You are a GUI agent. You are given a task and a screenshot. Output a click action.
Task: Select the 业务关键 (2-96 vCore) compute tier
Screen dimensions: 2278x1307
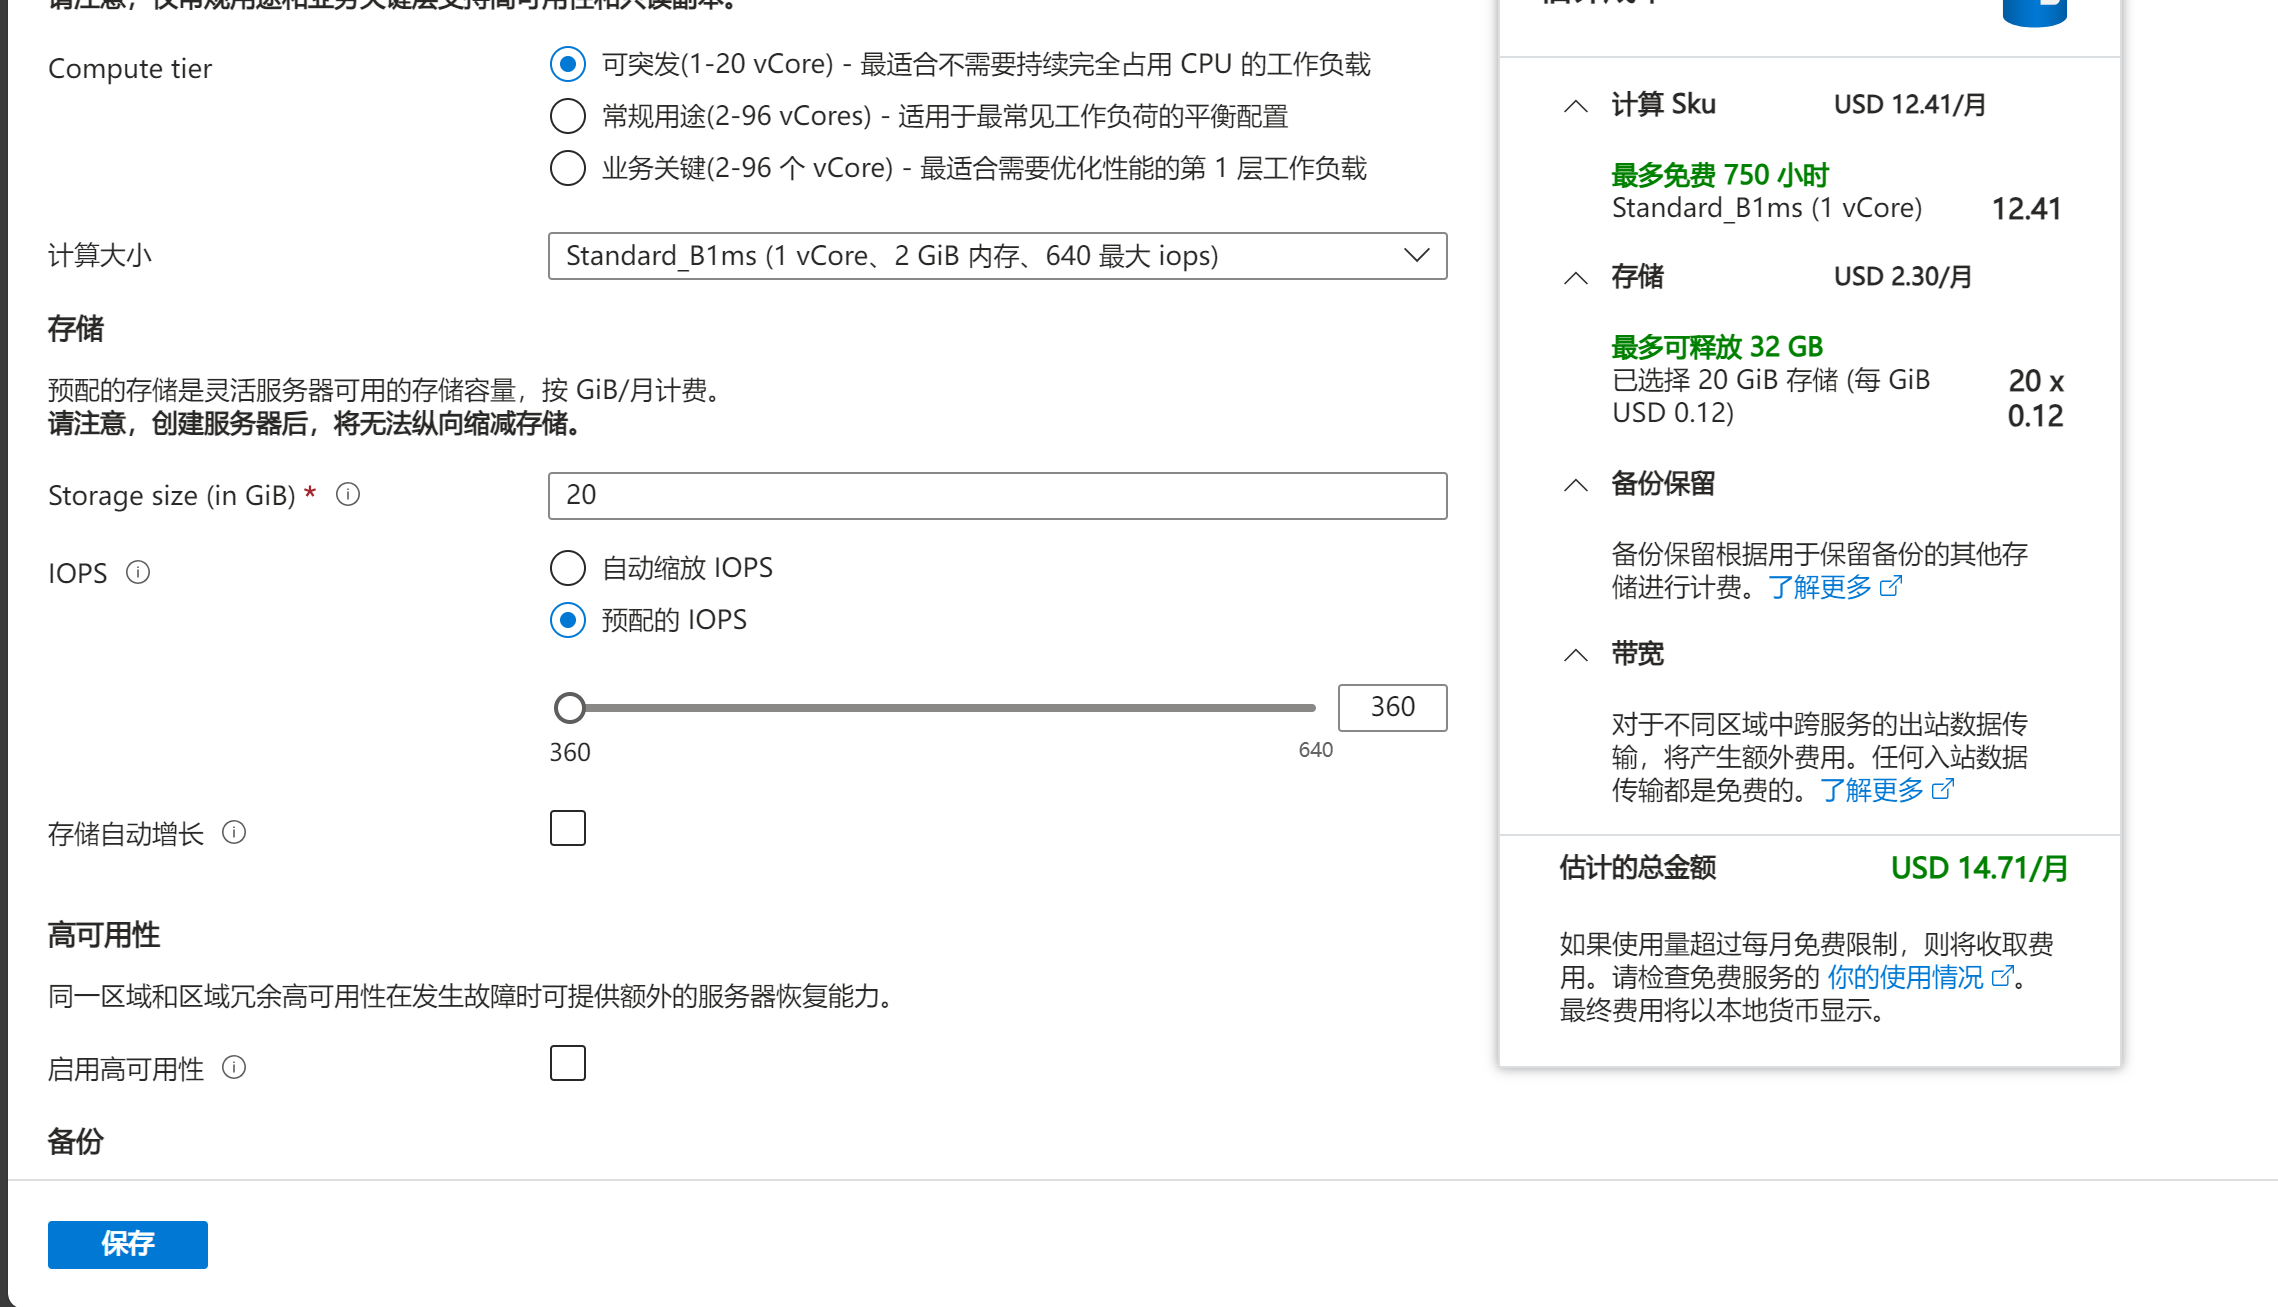[568, 168]
